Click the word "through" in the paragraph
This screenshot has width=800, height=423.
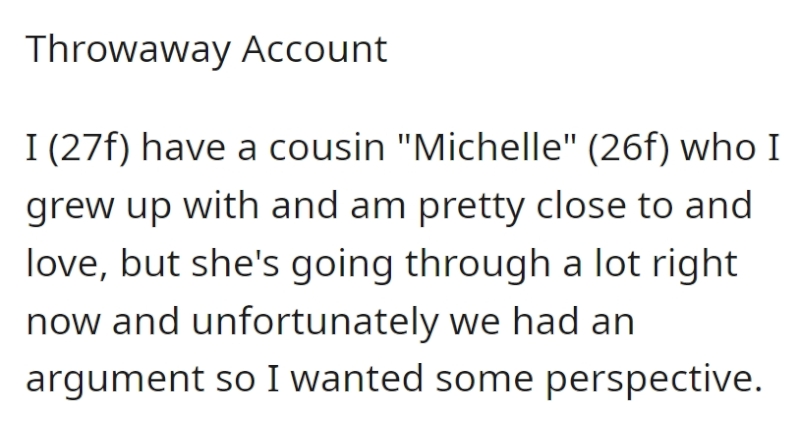click(x=478, y=265)
